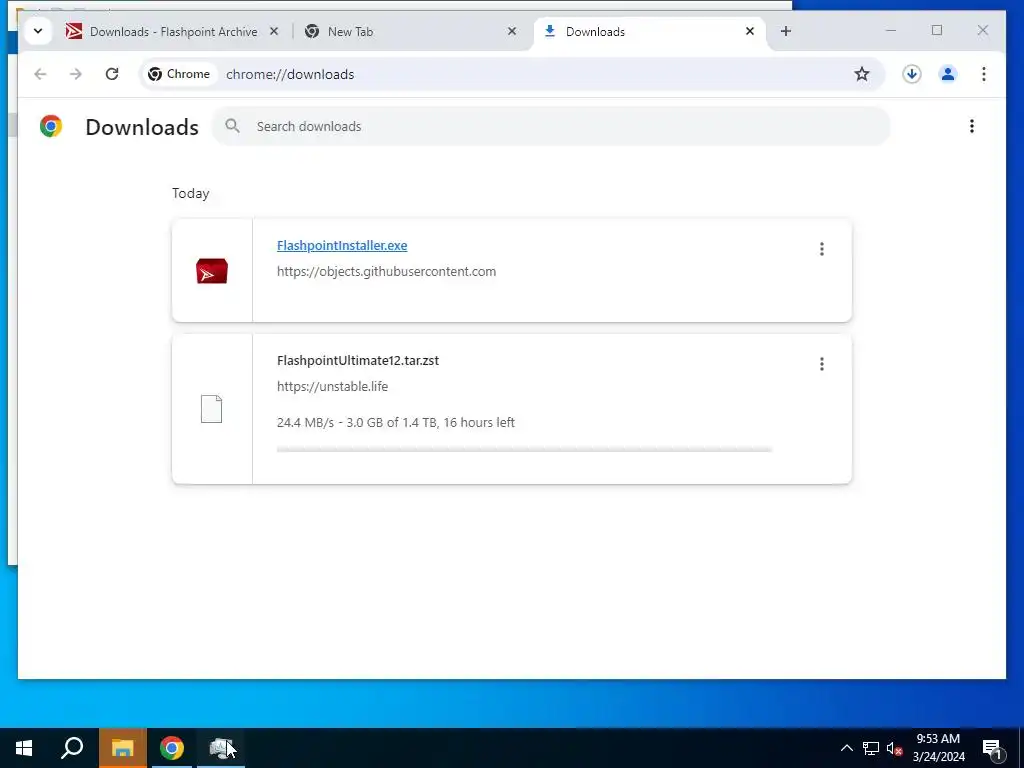Open the Windows Start menu
1024x768 pixels.
(x=24, y=748)
